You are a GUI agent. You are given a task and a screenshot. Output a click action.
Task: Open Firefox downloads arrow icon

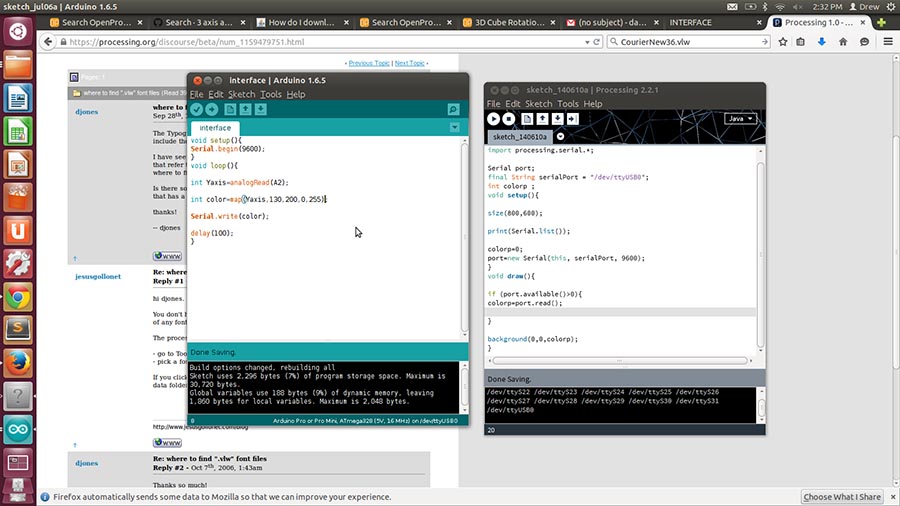821,42
